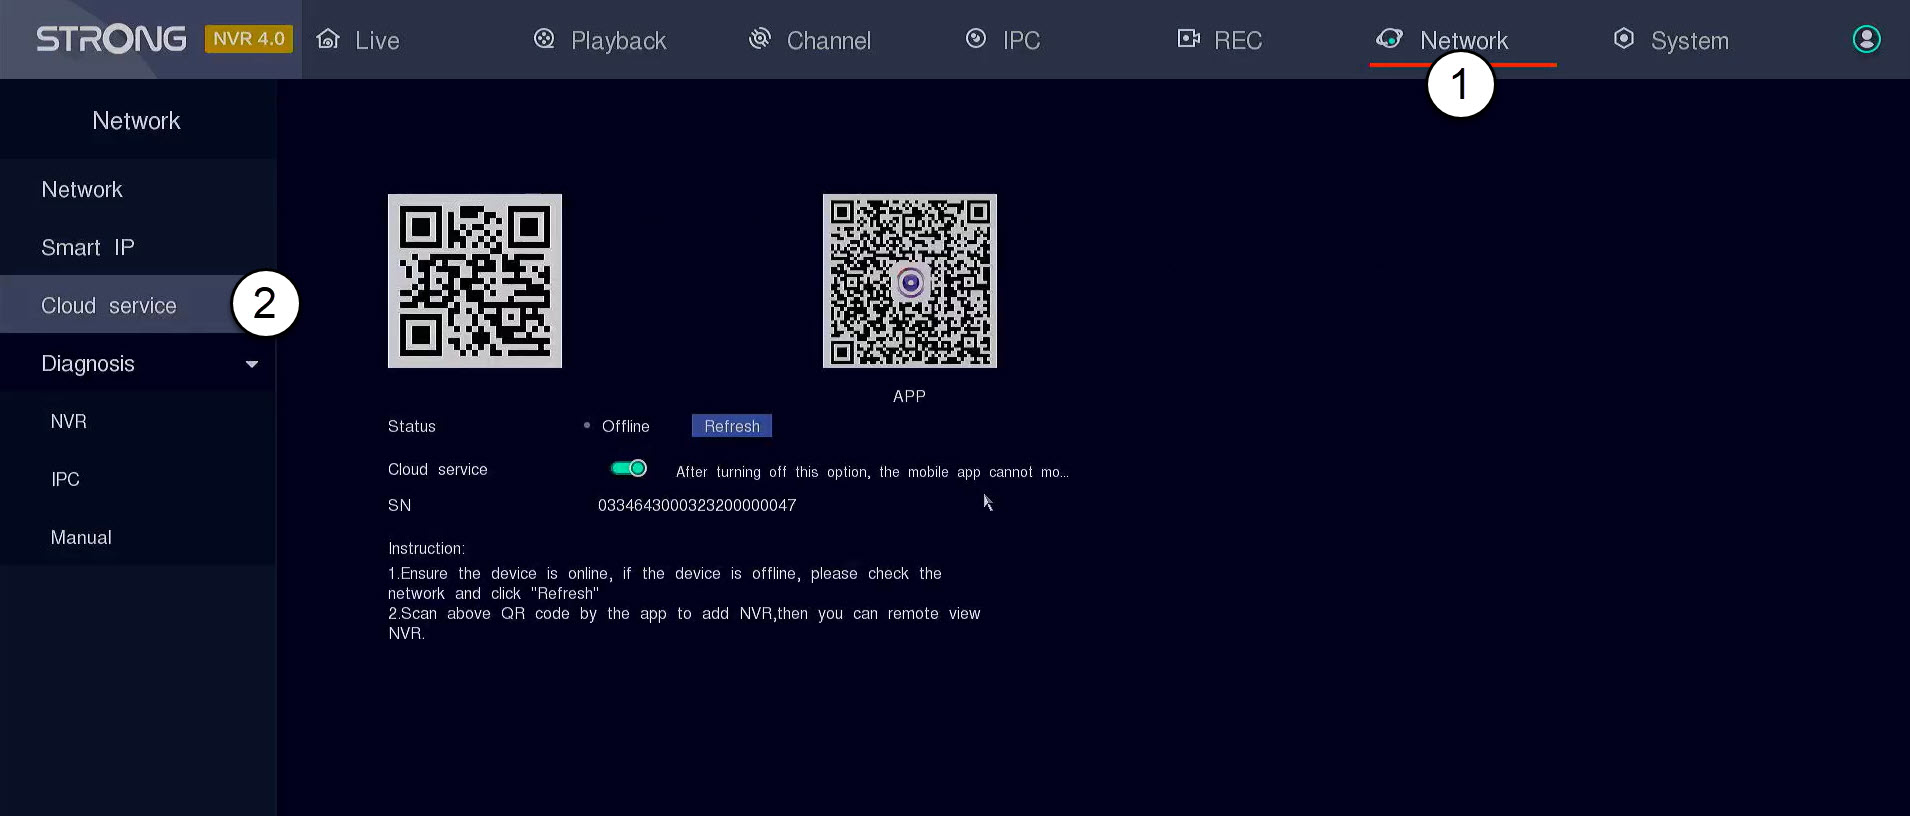The image size is (1910, 816).
Task: Turn off the Cloud service switch
Action: coord(629,468)
